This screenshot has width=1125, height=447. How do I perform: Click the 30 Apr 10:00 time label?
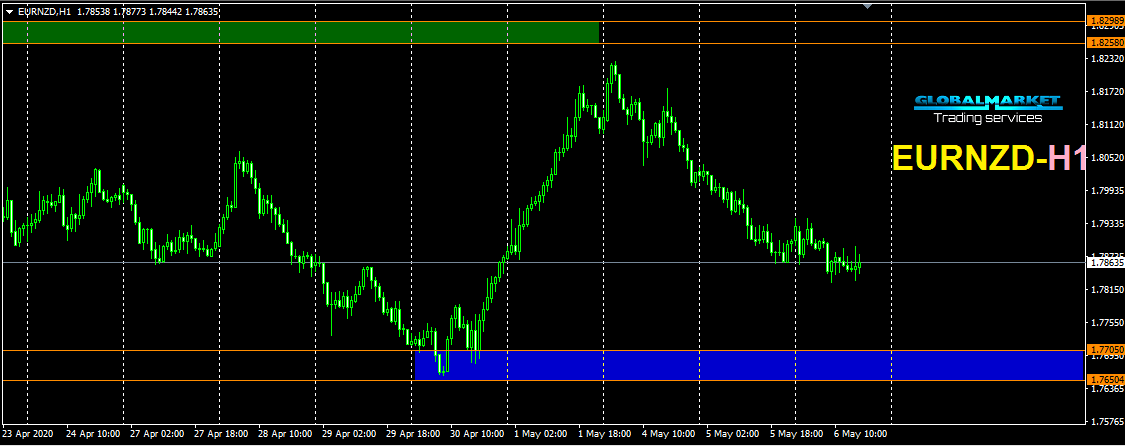(477, 434)
